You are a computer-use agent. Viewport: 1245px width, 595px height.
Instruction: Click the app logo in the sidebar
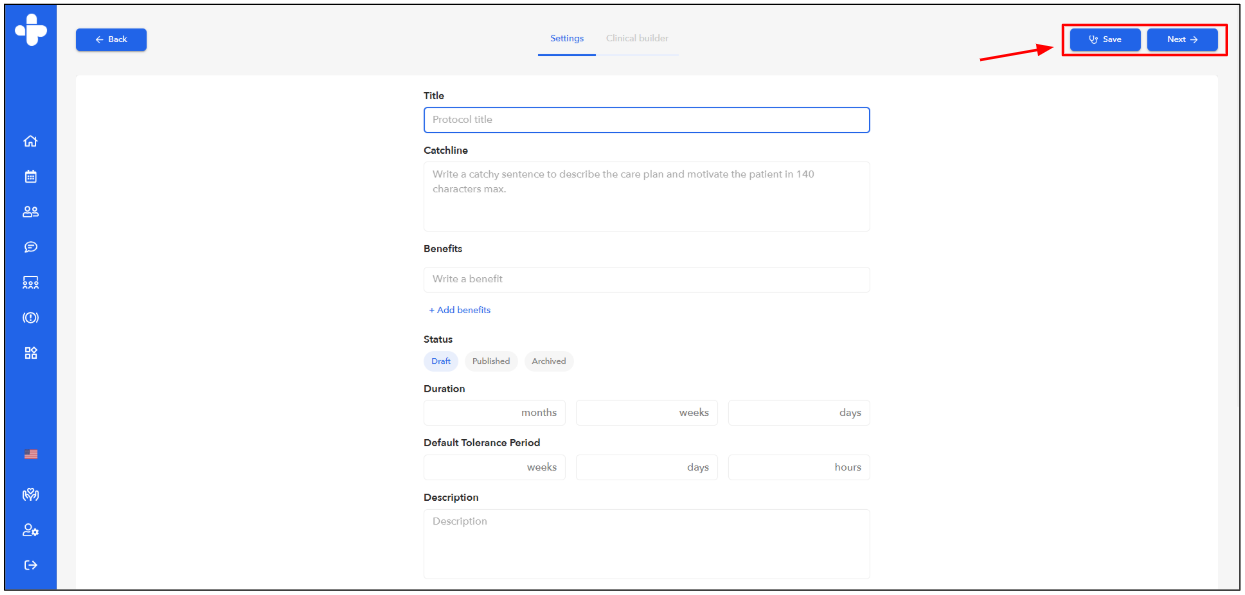click(30, 29)
